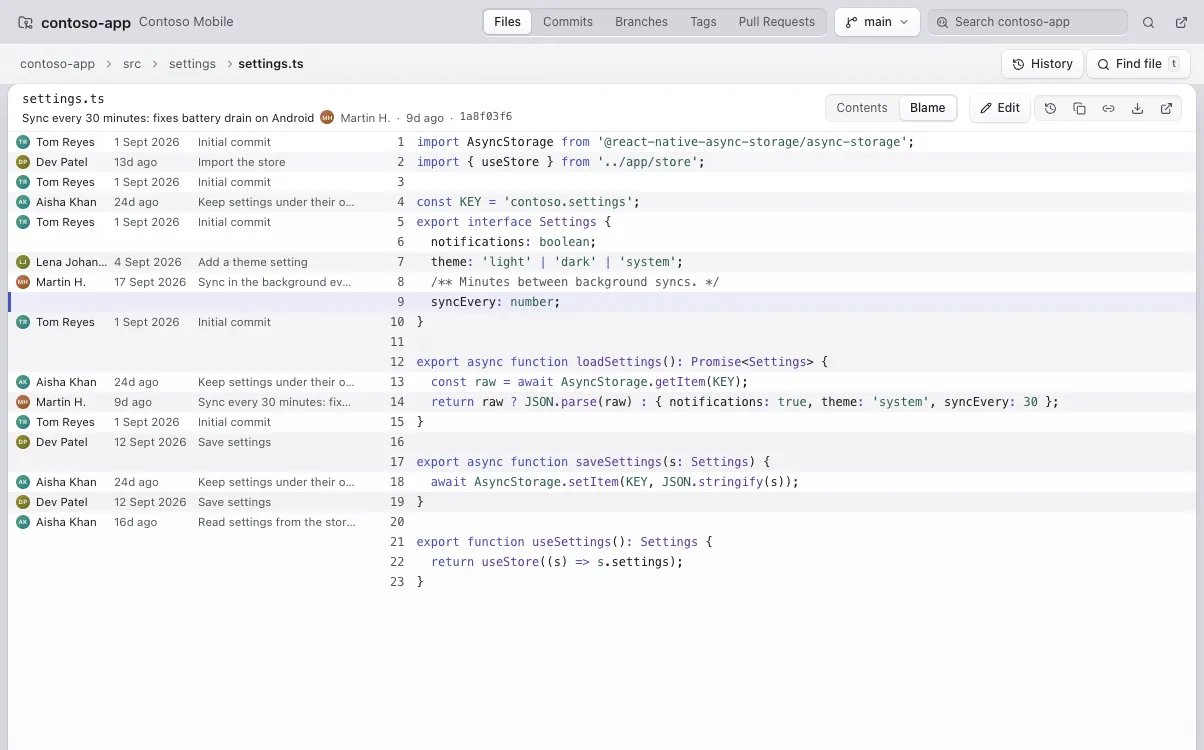The height and width of the screenshot is (750, 1204).
Task: Click Dev Patel avatar on line 19
Action: 23,502
